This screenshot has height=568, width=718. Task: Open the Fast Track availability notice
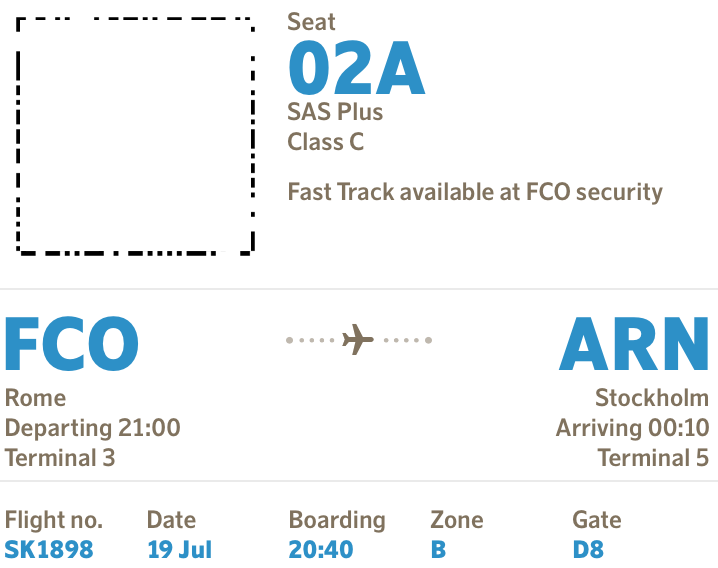point(475,191)
